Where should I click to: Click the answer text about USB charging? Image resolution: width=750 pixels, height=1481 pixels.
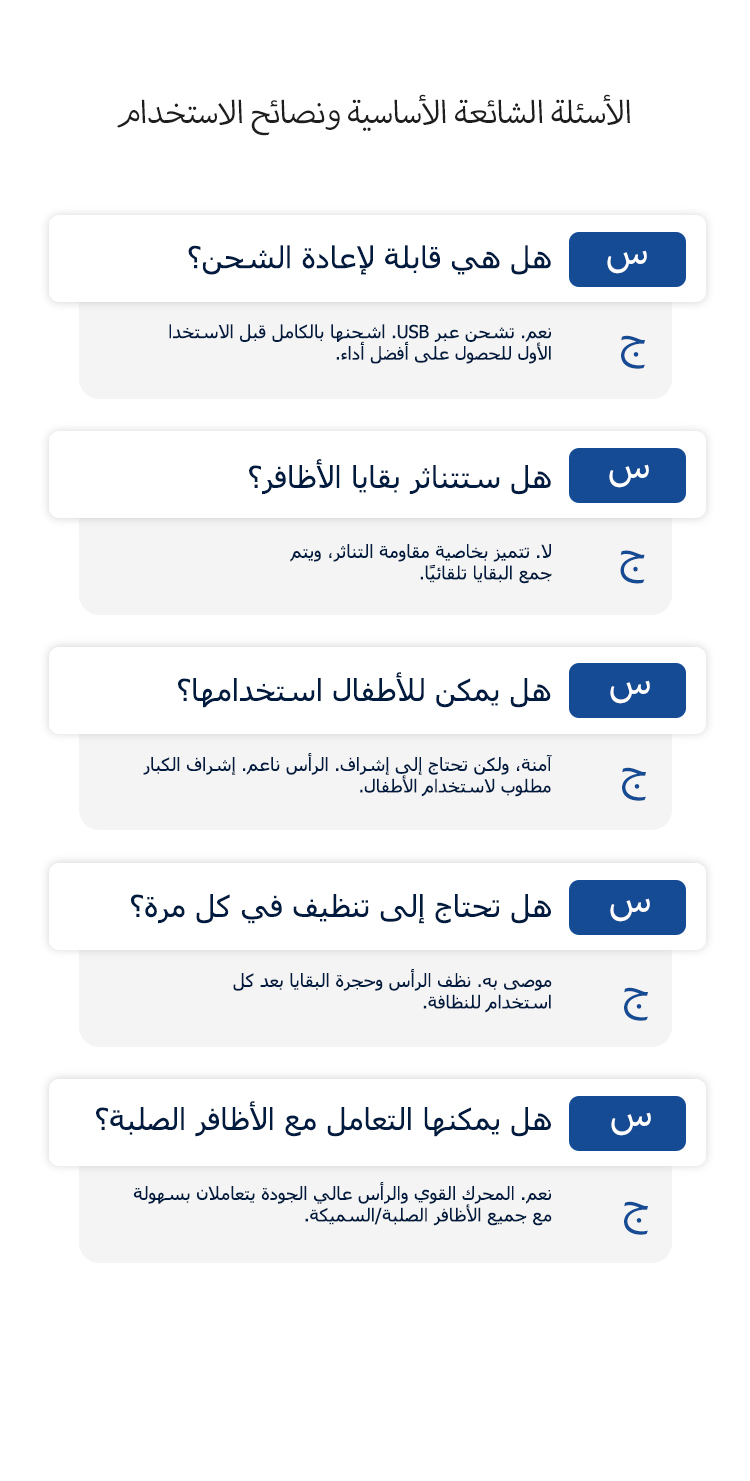coord(360,343)
